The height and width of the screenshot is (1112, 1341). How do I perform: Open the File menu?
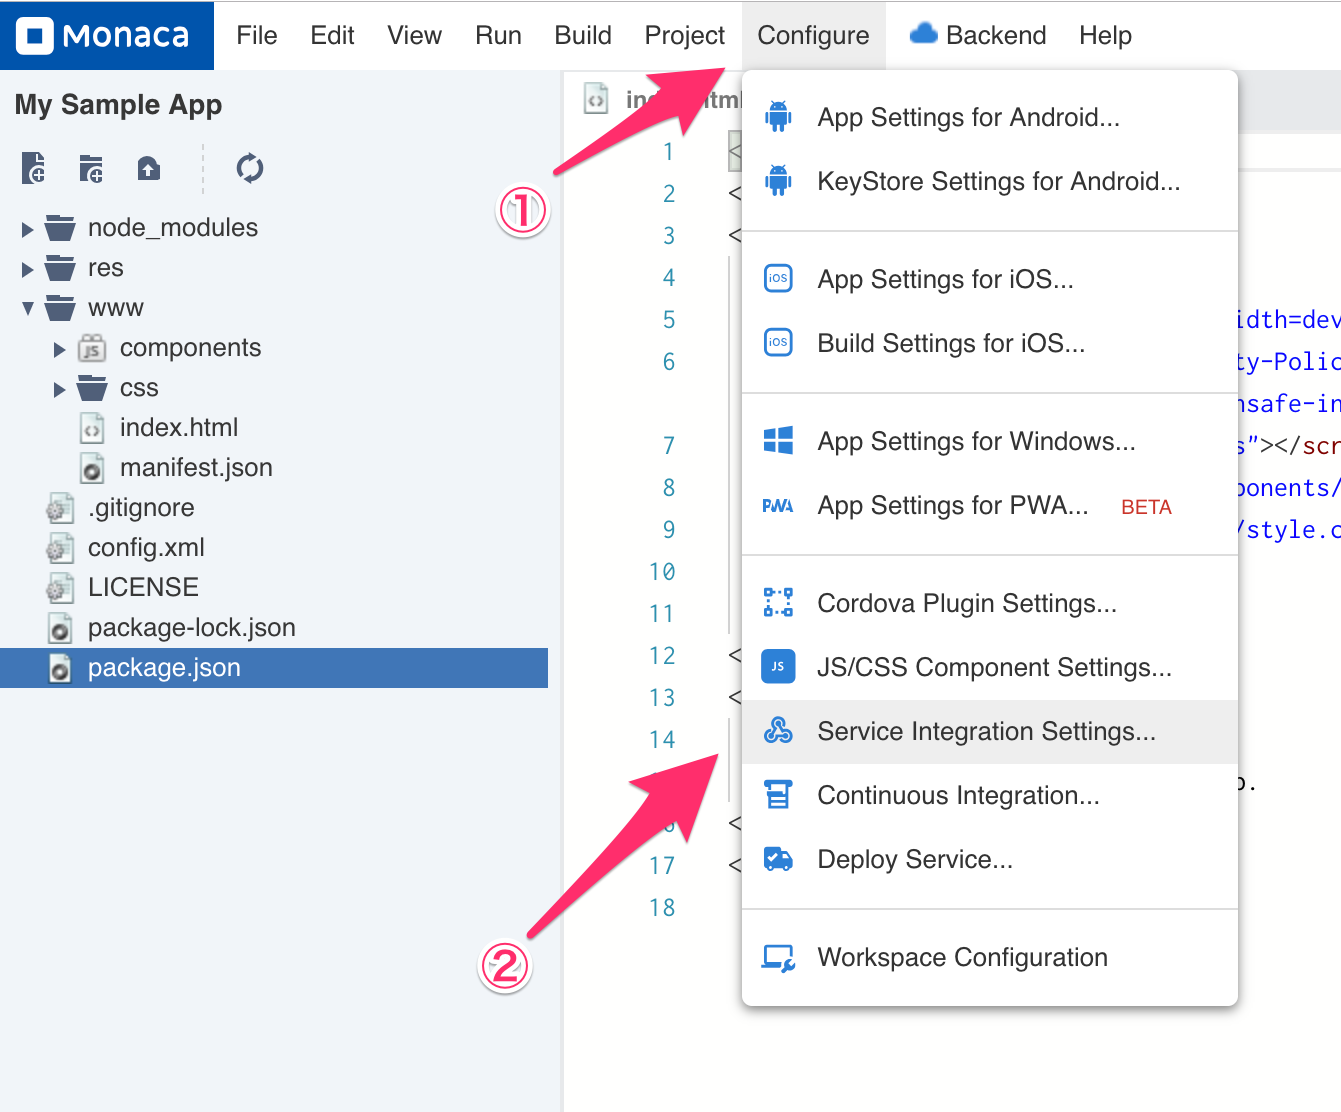(257, 35)
